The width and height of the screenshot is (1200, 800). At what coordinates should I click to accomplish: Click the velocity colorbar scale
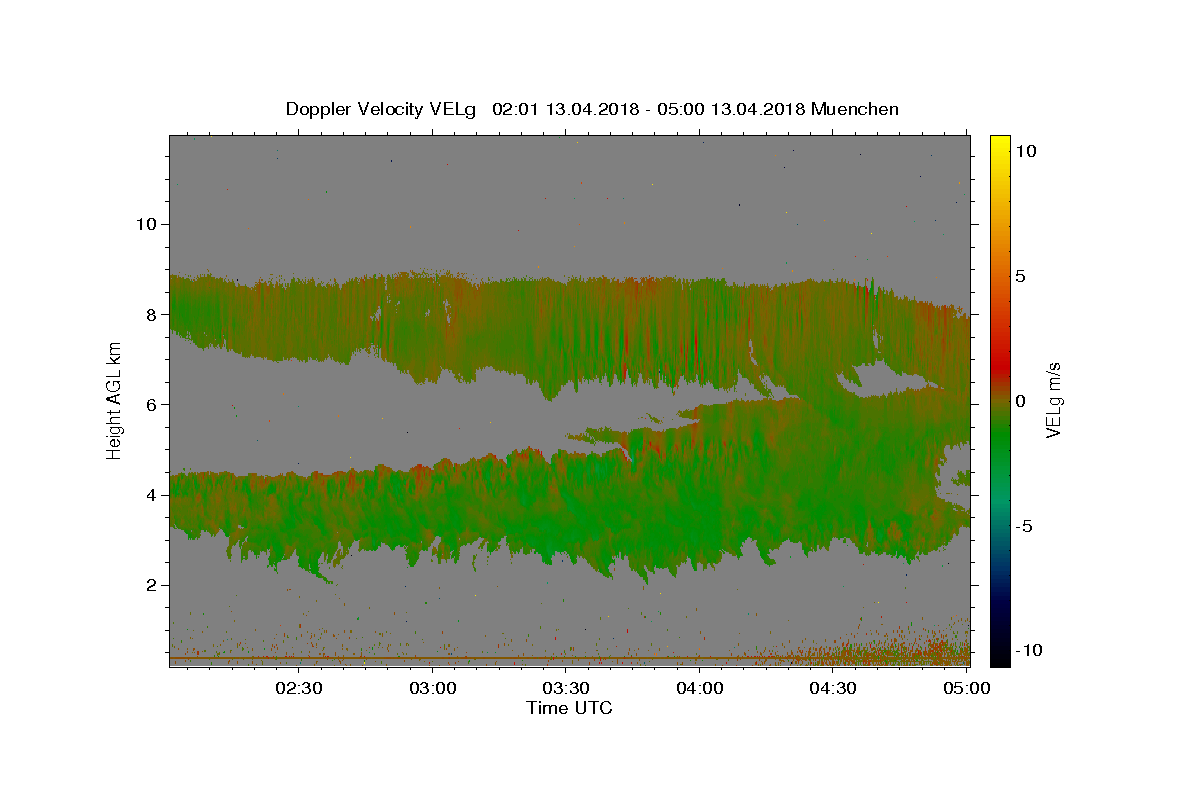(1000, 400)
